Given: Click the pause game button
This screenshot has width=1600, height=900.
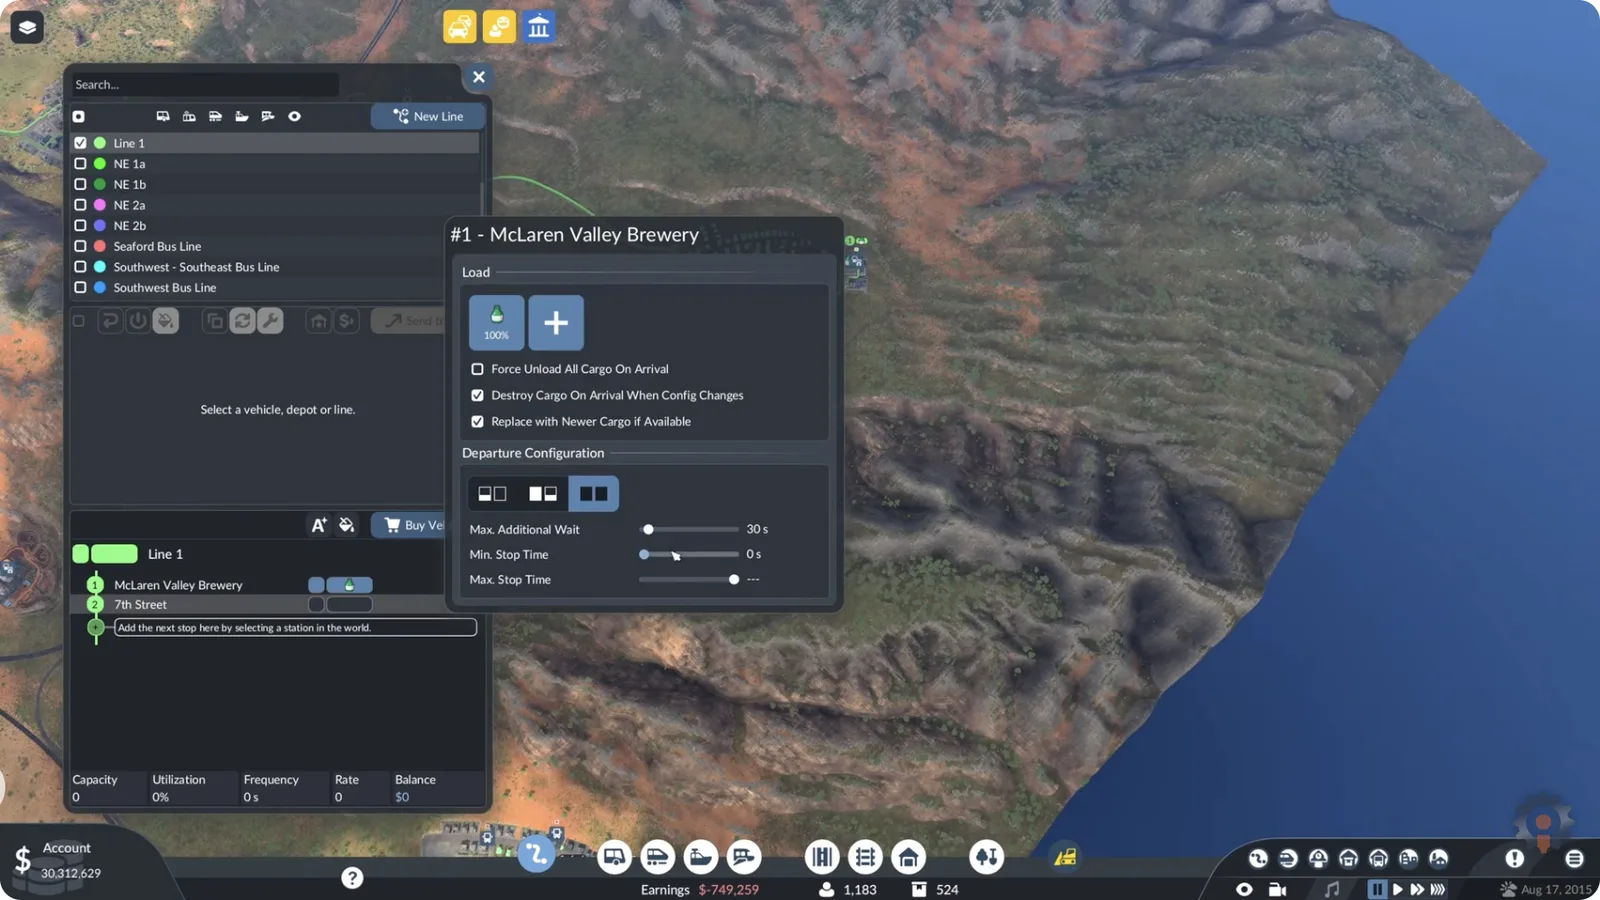Looking at the screenshot, I should click(1377, 889).
